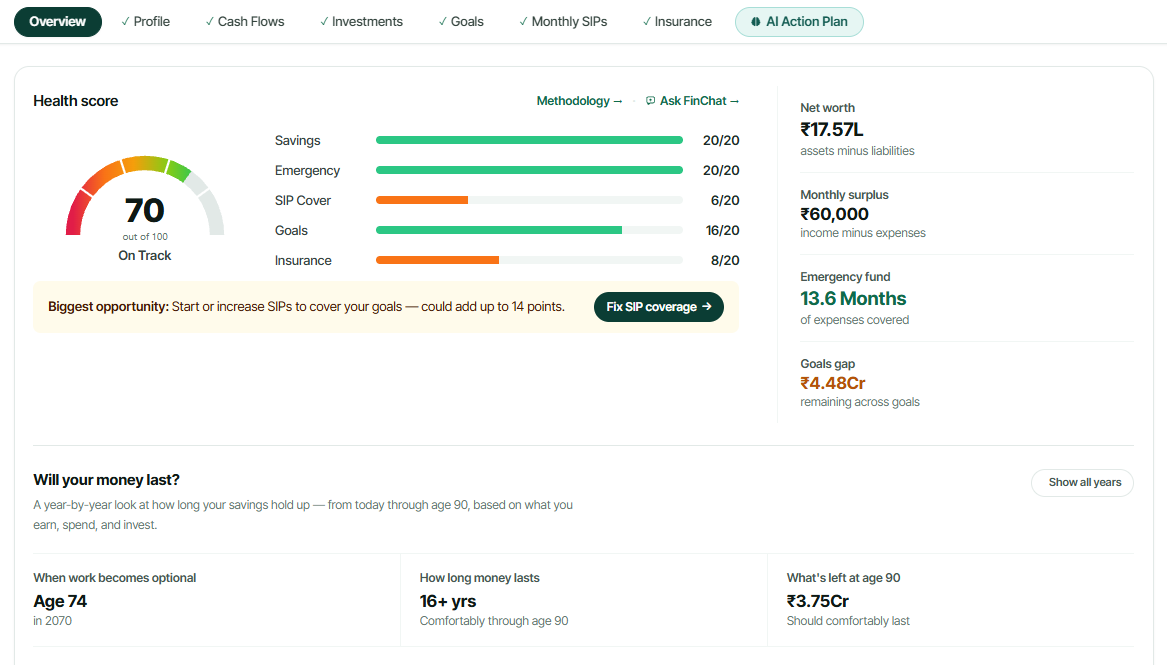The width and height of the screenshot is (1167, 665).
Task: Click the Emergency fund 13.6 Months value
Action: coord(853,298)
